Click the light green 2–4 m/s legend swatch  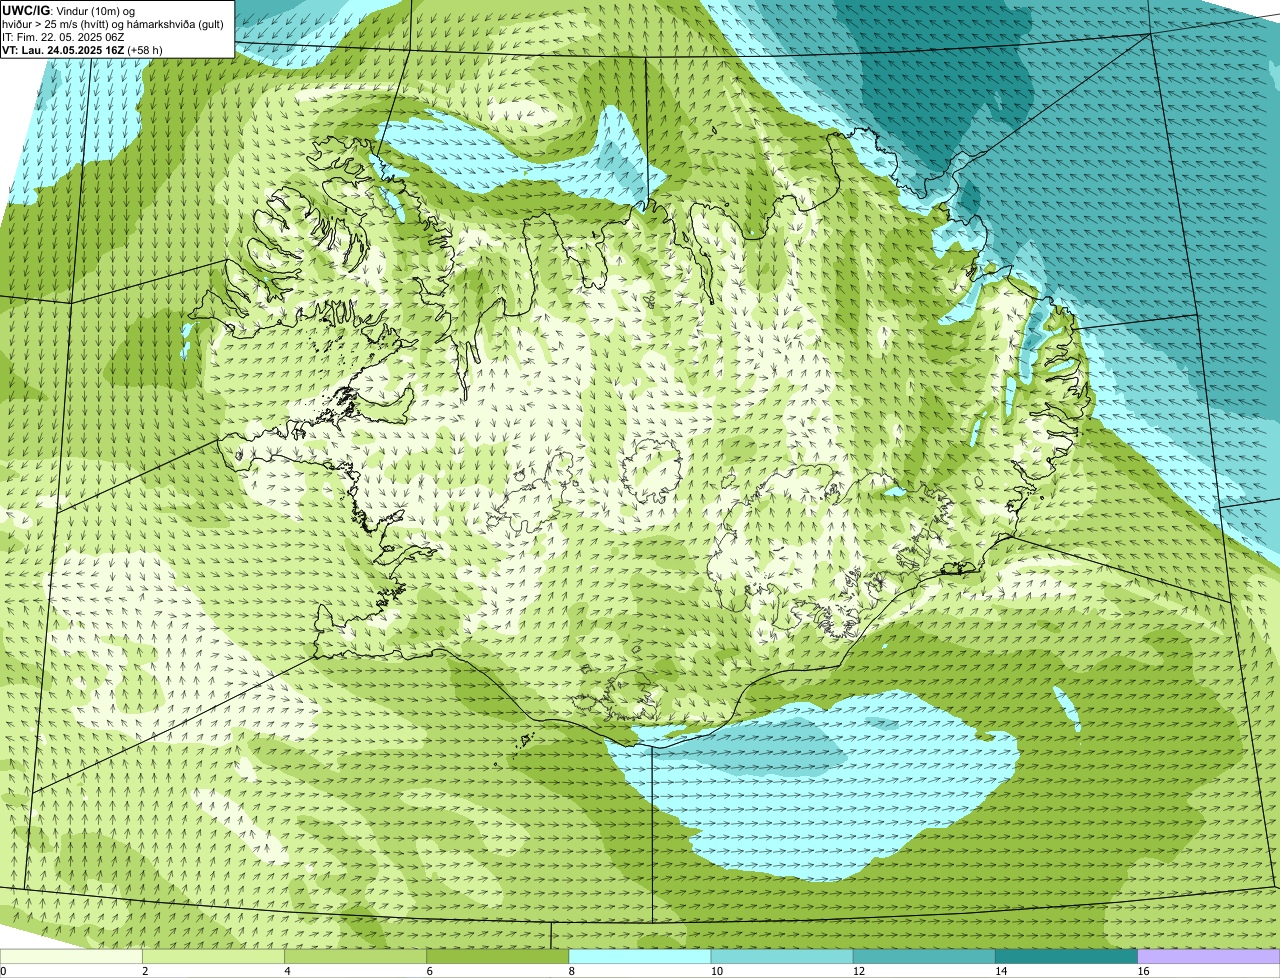pyautogui.click(x=213, y=956)
